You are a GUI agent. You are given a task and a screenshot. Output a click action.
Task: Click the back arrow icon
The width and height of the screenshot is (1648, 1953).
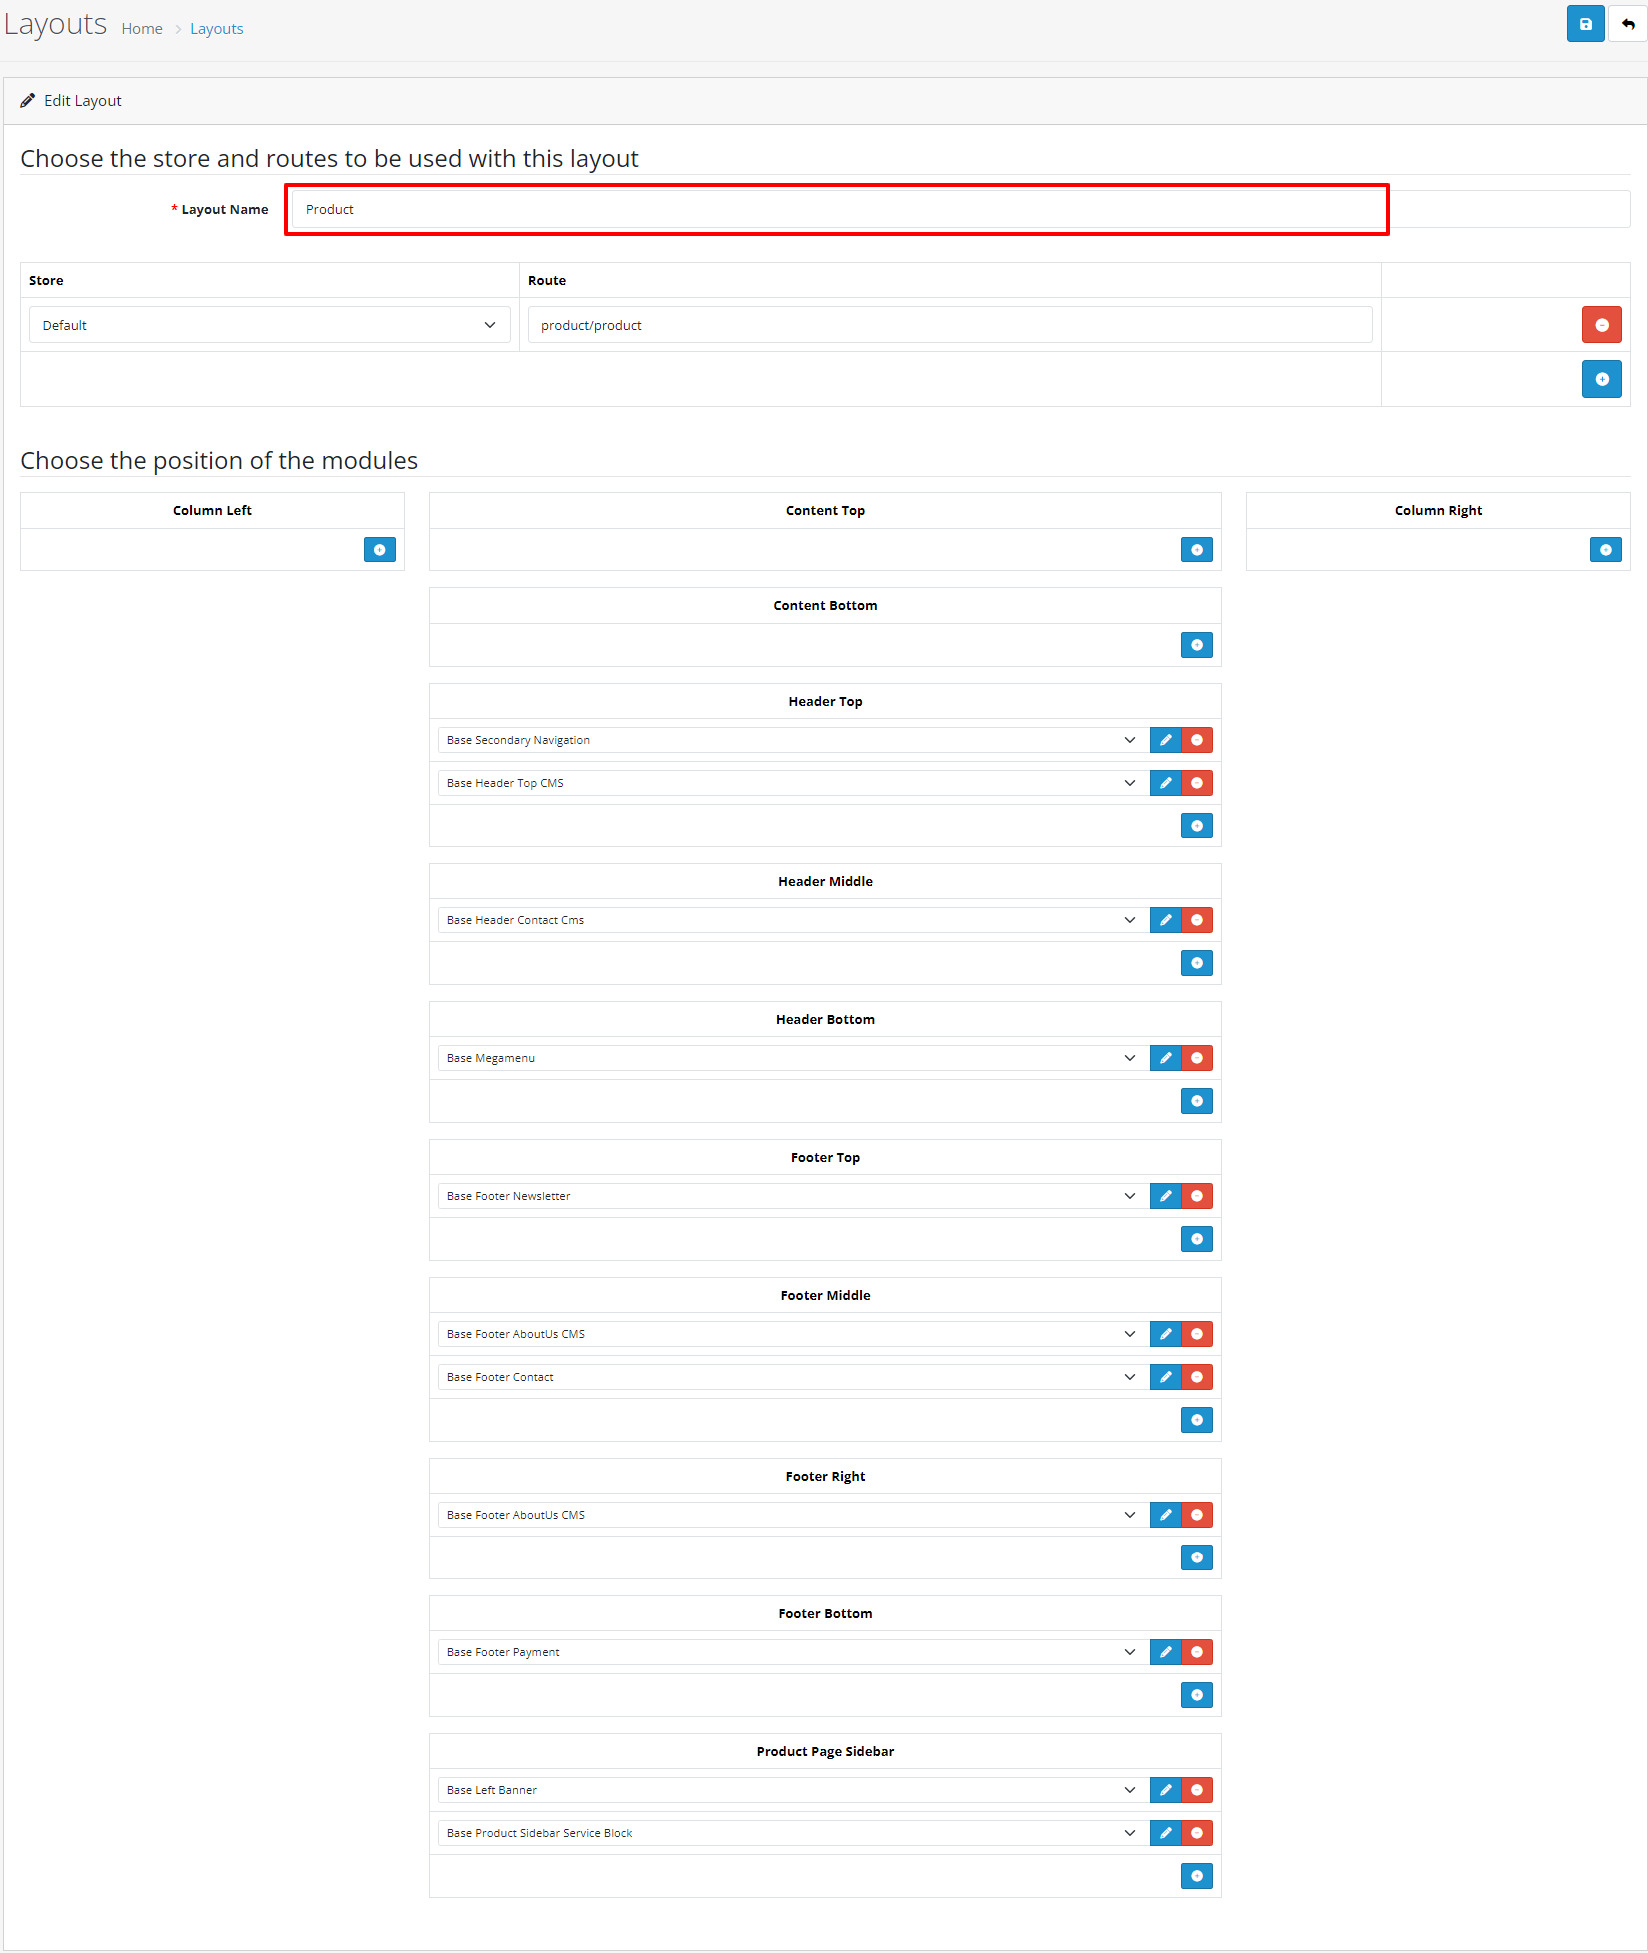click(1628, 24)
